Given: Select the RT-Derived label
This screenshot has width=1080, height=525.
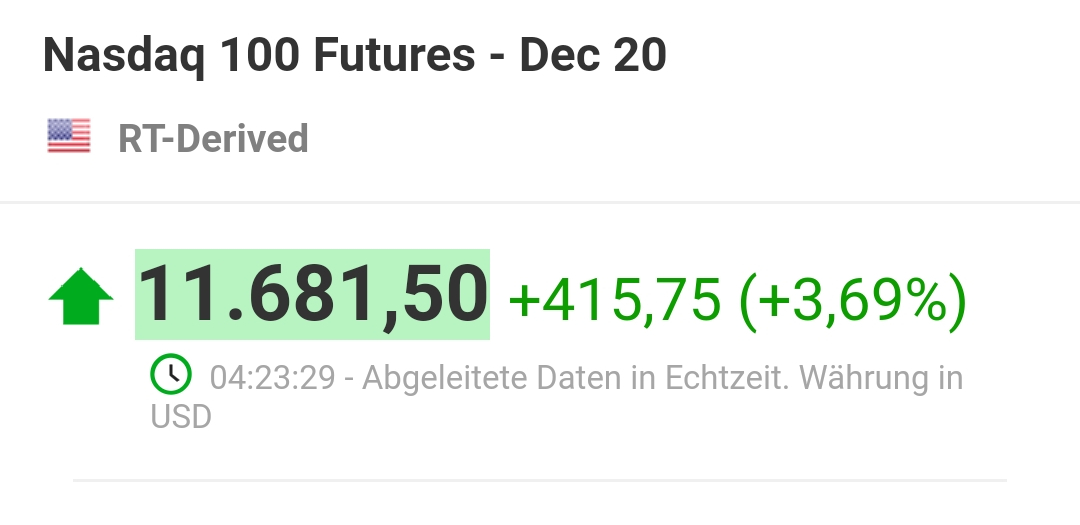Looking at the screenshot, I should (213, 138).
